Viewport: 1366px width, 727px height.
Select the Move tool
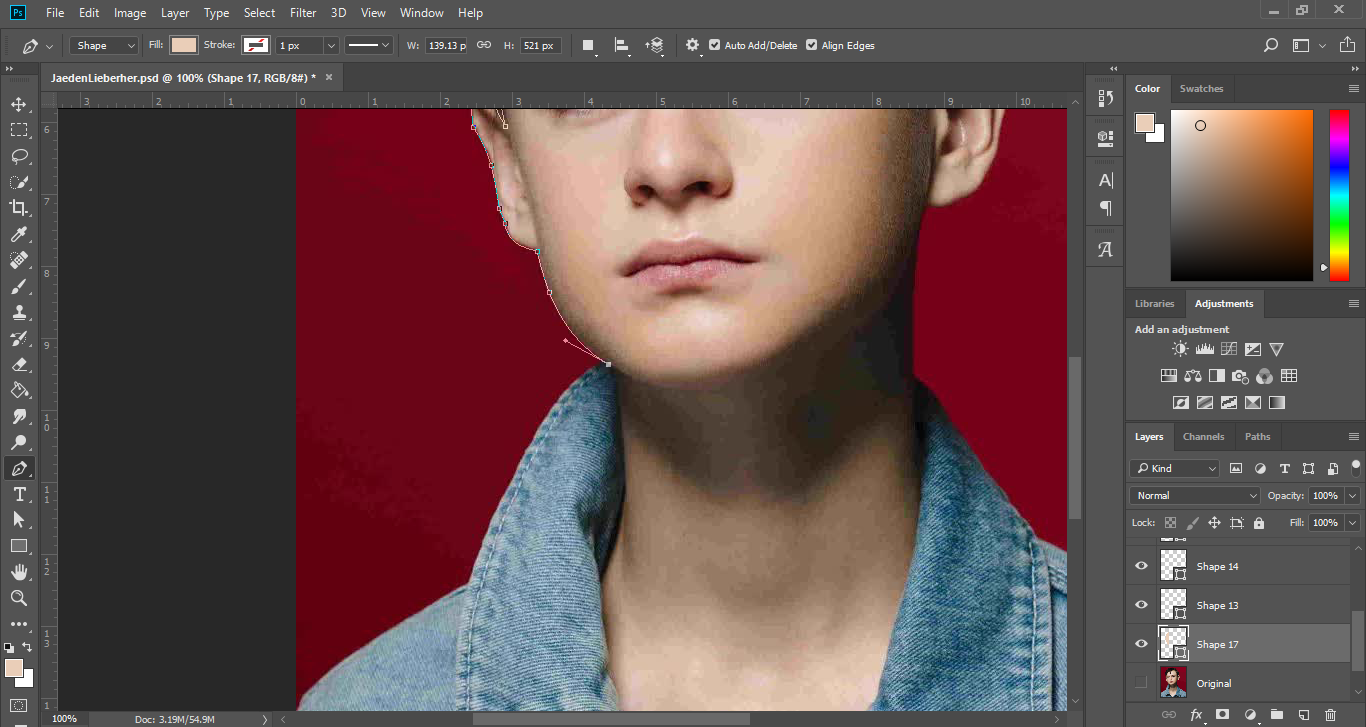(19, 104)
